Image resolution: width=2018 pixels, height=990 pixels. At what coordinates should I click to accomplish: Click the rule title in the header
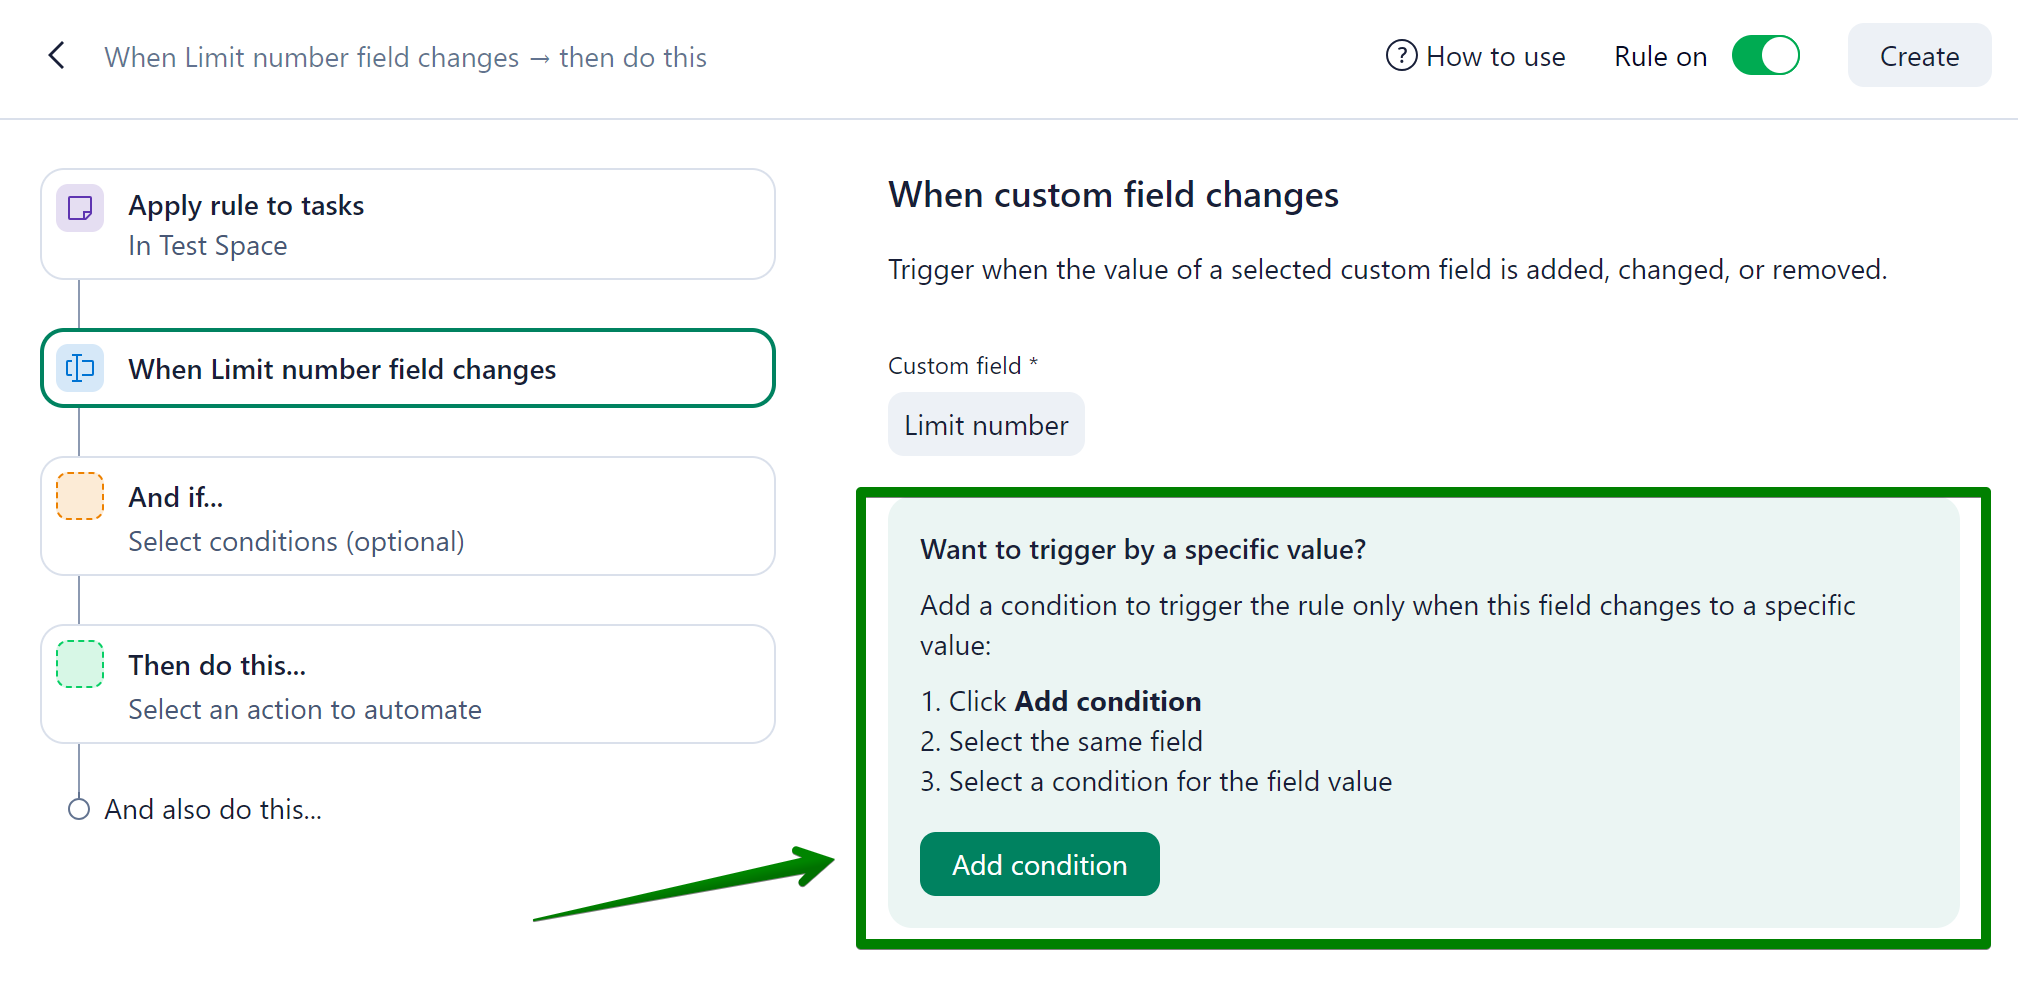click(x=405, y=57)
